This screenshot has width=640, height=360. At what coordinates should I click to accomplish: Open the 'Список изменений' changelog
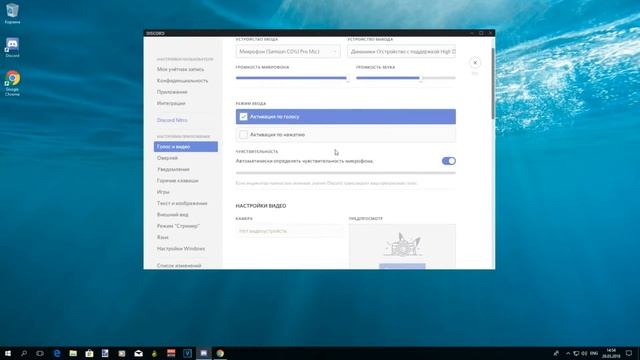(179, 266)
